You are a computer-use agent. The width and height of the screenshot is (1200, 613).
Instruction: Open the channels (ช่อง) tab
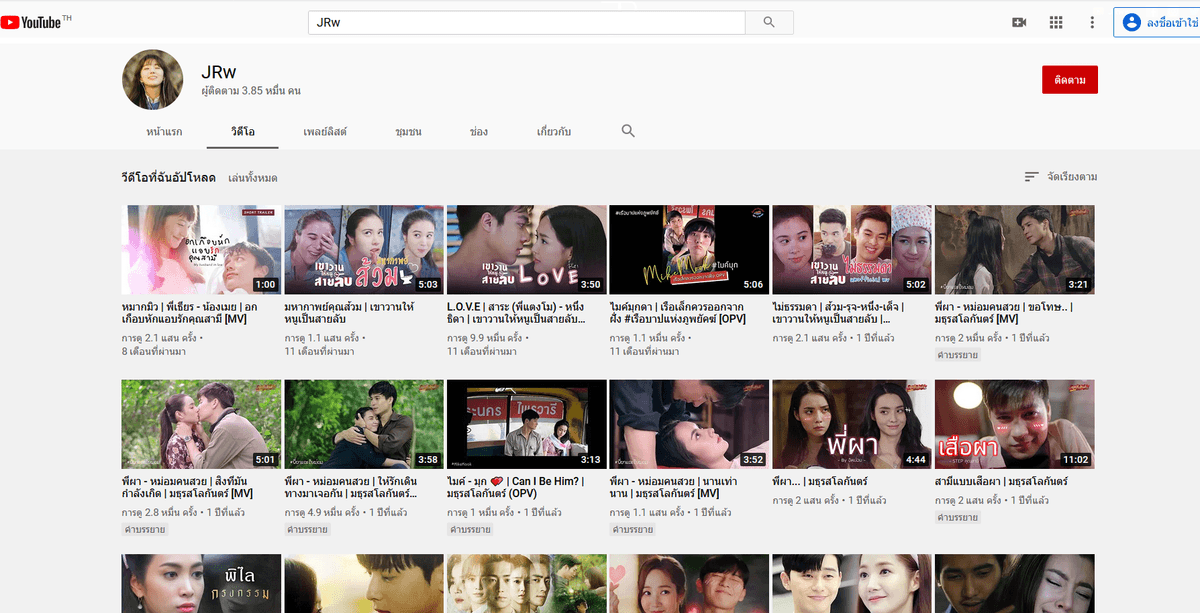click(478, 132)
